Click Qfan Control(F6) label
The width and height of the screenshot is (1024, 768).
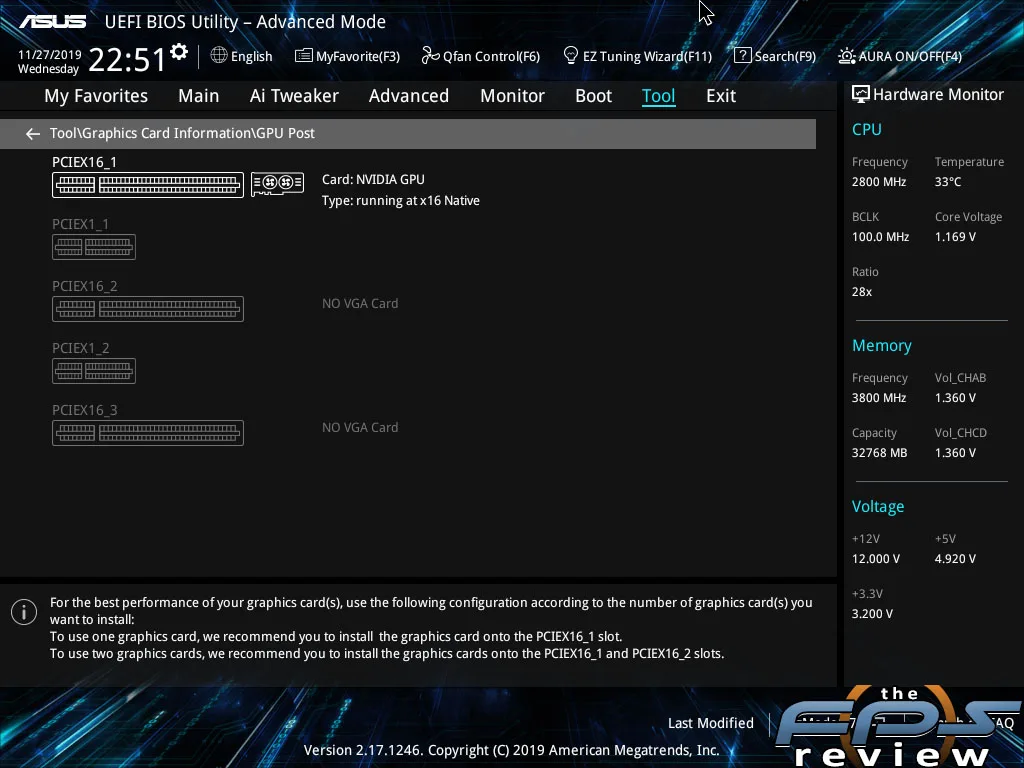492,56
